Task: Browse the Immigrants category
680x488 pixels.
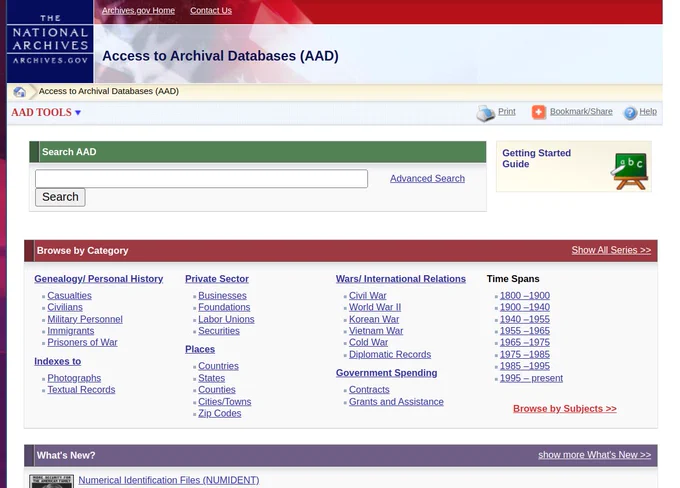Action: [x=71, y=331]
